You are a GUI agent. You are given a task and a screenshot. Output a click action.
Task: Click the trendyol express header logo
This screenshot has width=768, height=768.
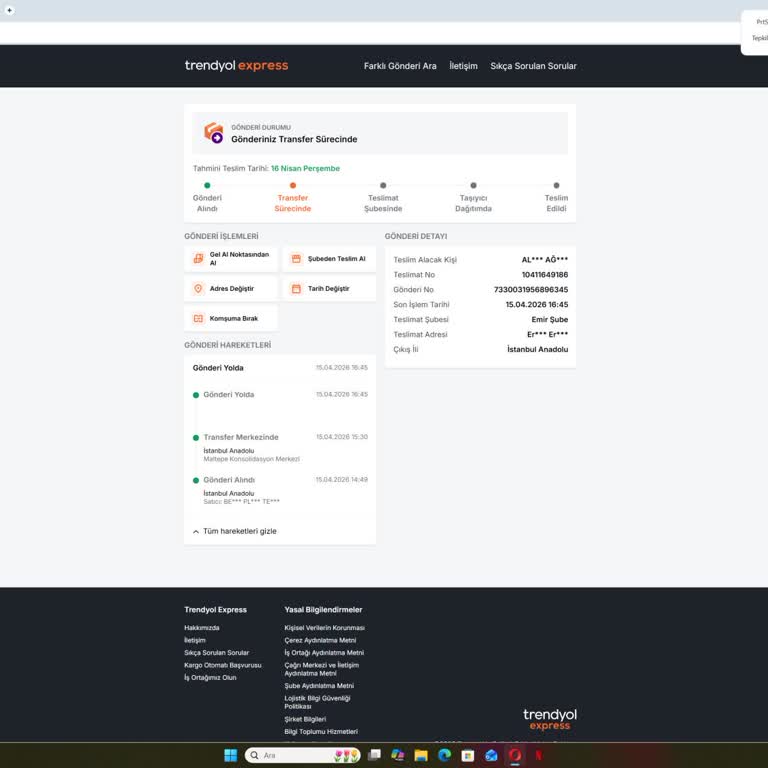[236, 66]
